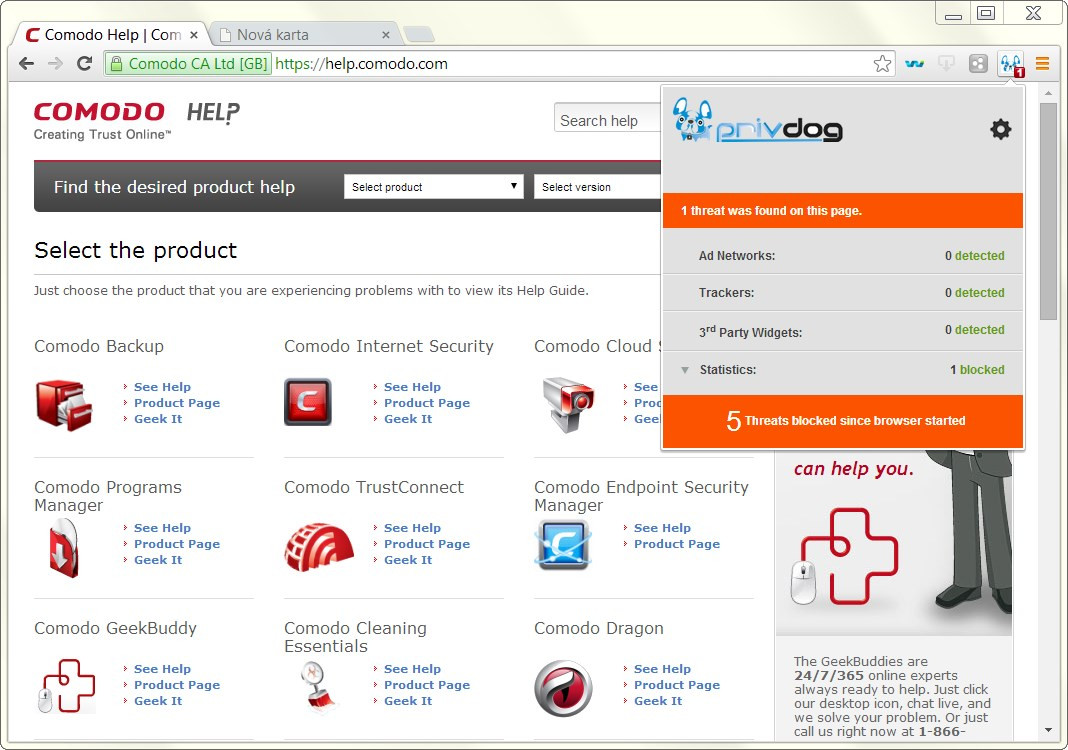Expand the Statistics row triangle
The height and width of the screenshot is (750, 1068).
685,370
